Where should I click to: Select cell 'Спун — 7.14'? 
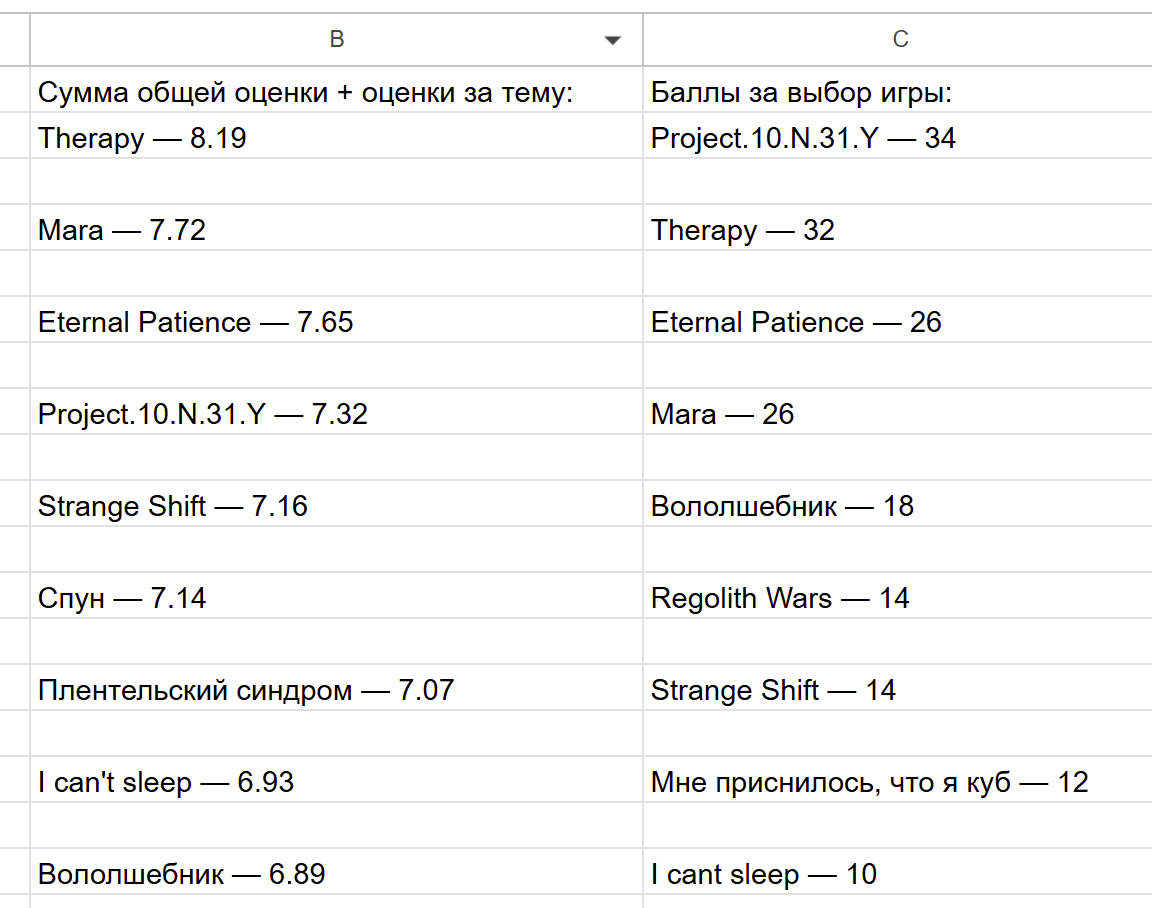[x=336, y=596]
